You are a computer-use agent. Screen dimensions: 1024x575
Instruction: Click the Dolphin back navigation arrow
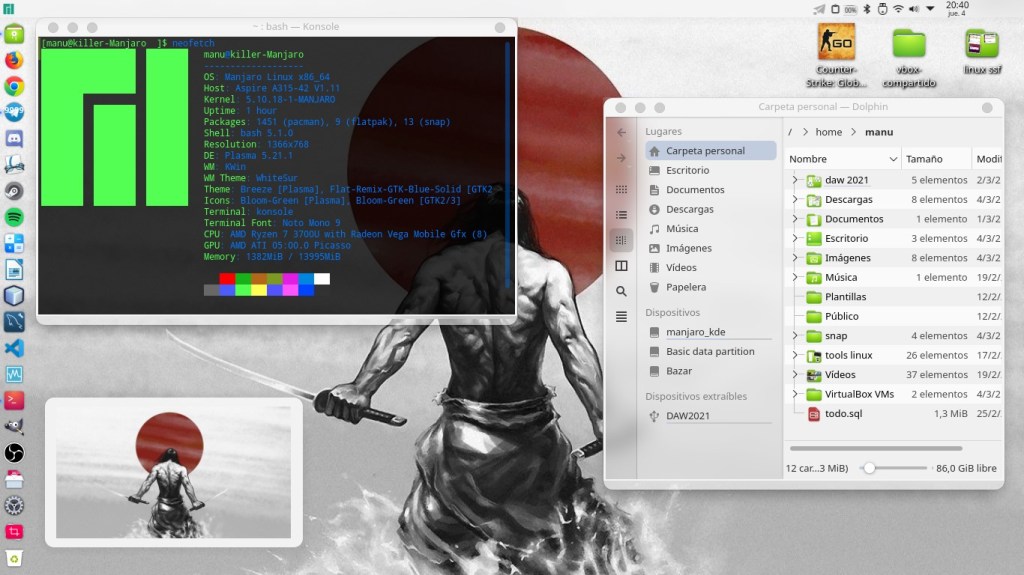(621, 132)
